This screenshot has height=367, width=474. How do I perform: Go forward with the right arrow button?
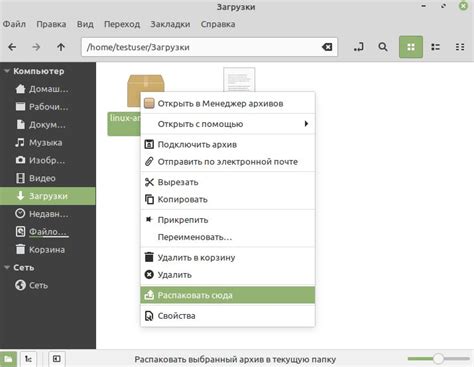36,47
